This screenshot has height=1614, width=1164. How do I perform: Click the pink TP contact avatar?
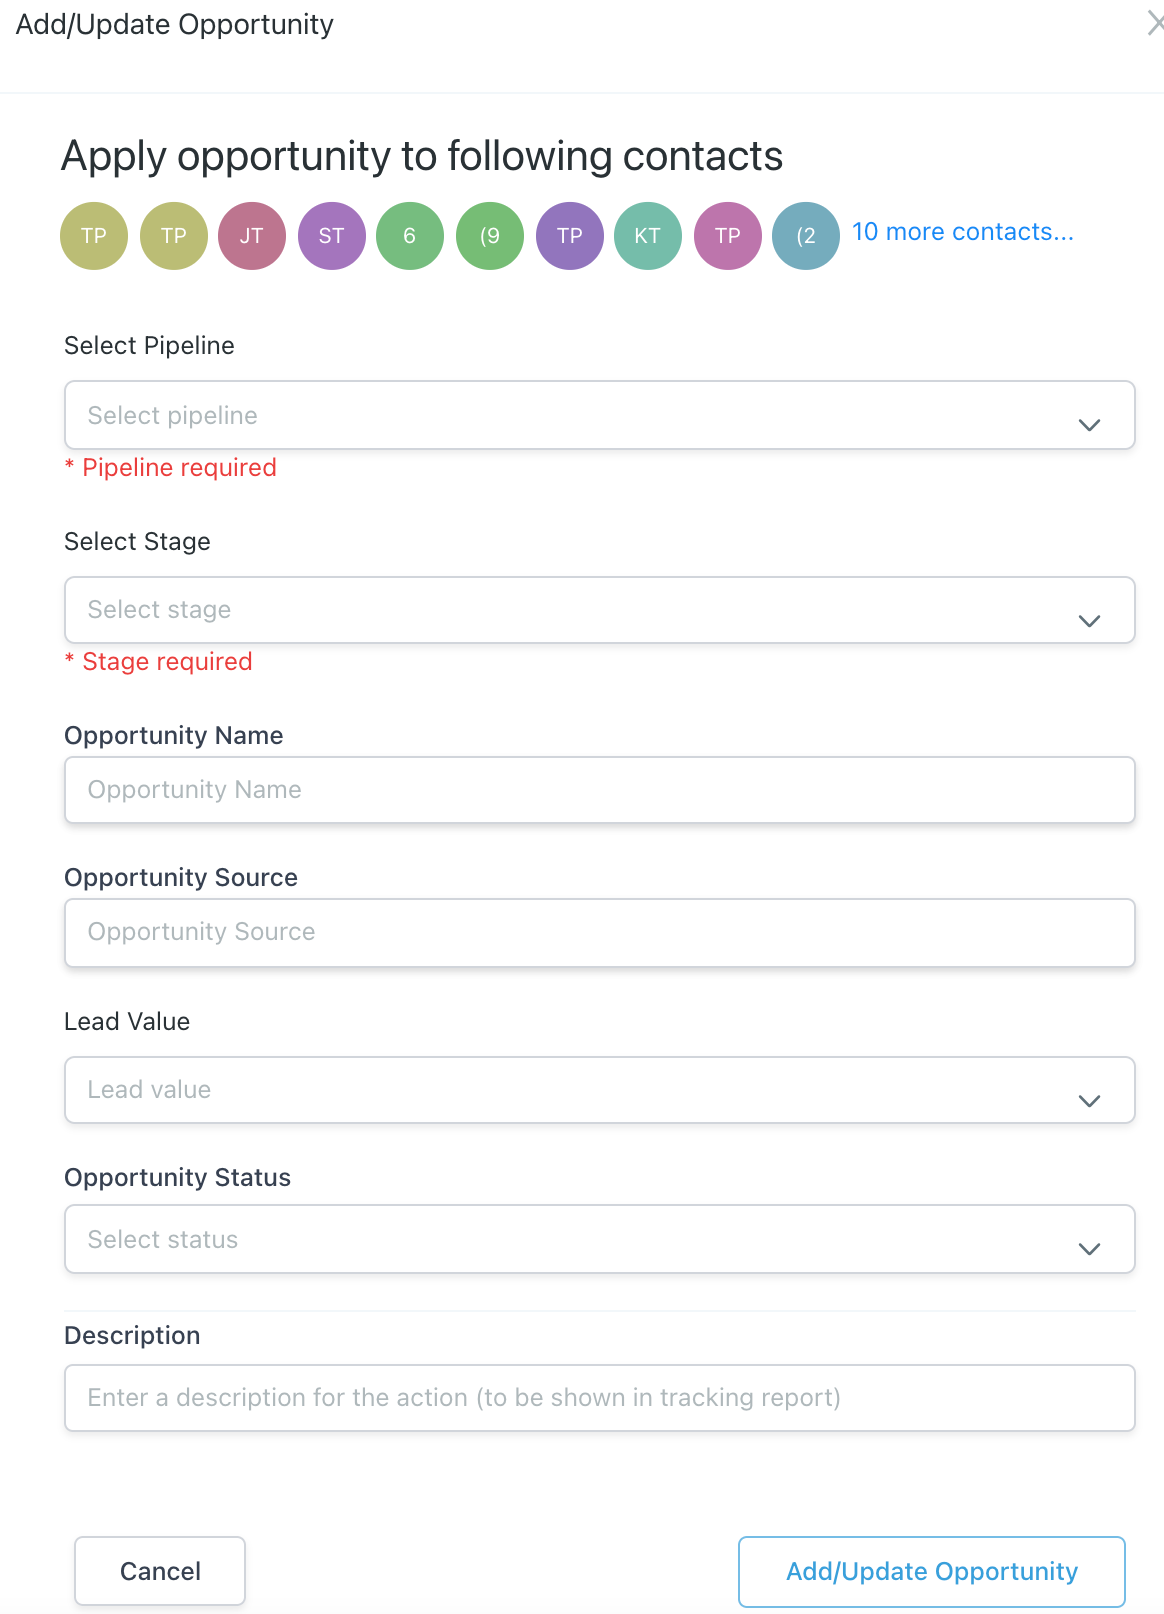click(x=728, y=236)
